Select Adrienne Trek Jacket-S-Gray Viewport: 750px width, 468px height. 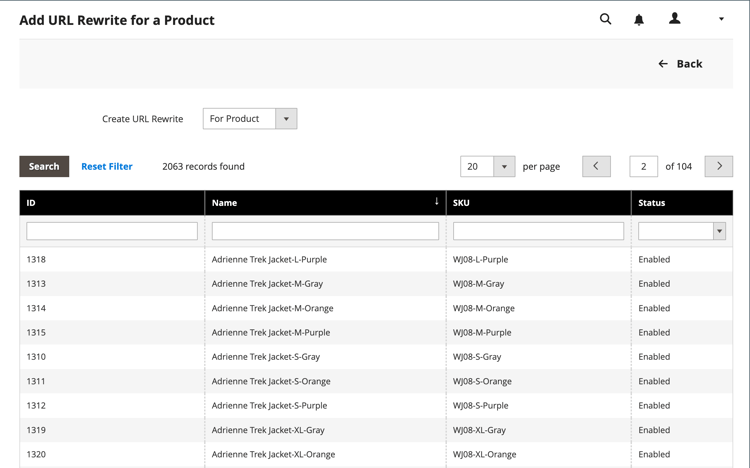(266, 357)
